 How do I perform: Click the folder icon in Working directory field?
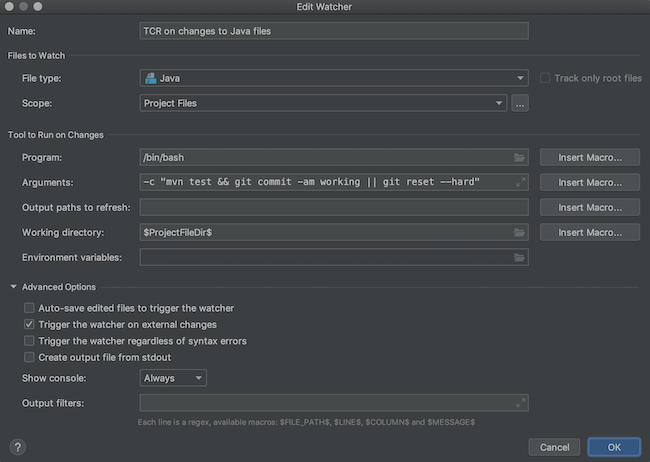(519, 232)
